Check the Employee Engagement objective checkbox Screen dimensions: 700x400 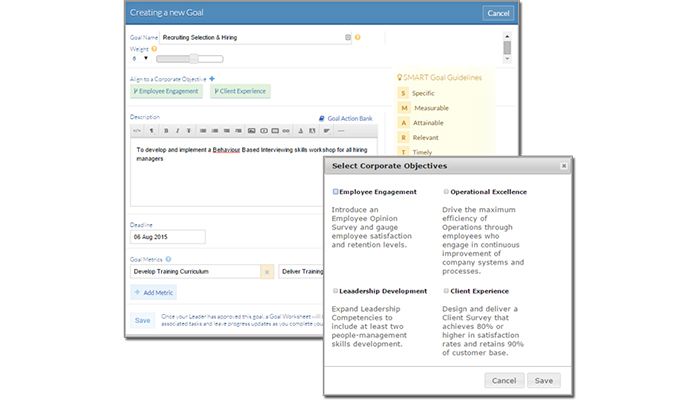click(335, 191)
